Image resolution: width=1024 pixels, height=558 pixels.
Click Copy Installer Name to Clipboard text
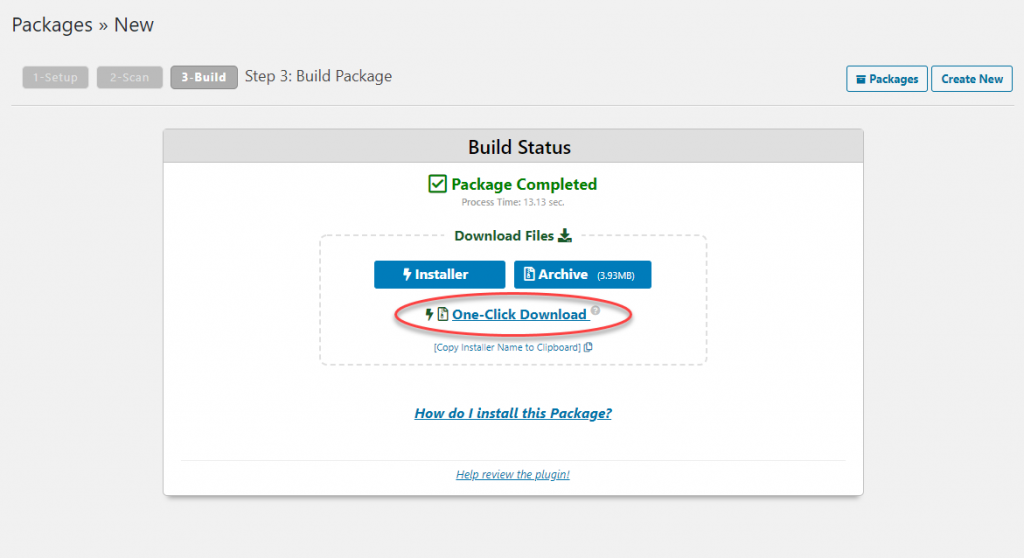point(507,348)
